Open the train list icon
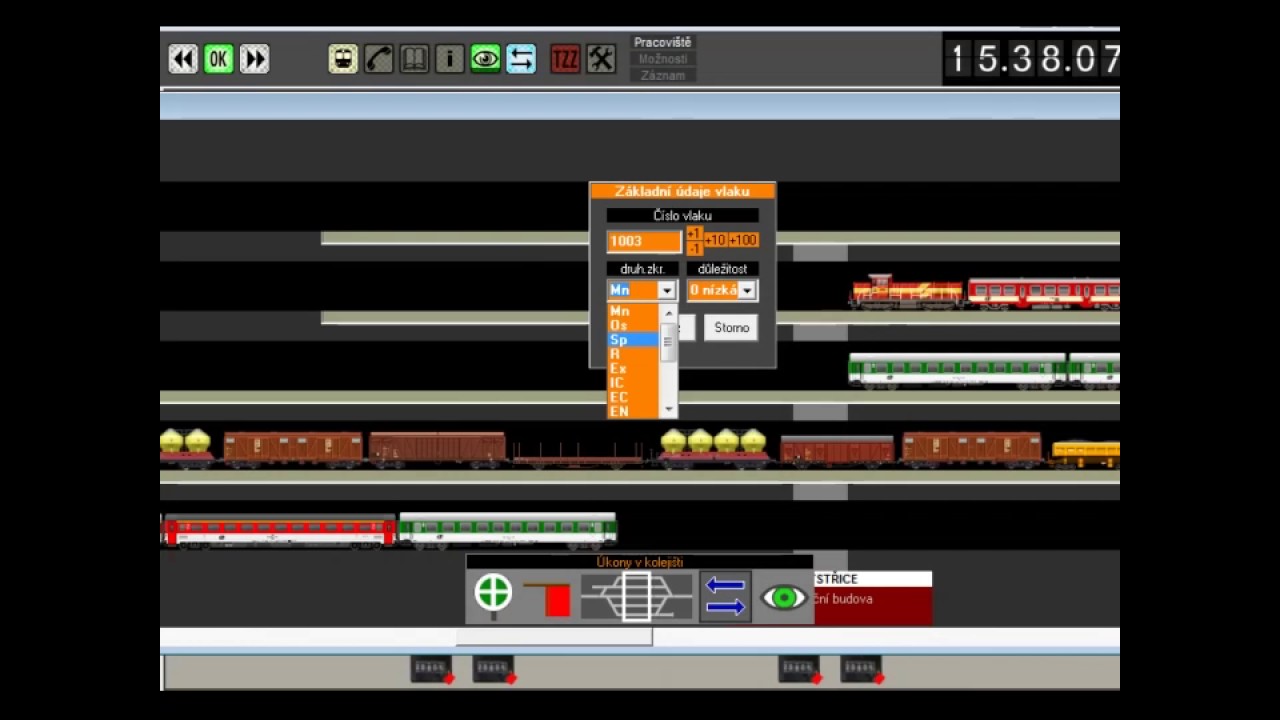Screen dimensions: 1280x720 [x=343, y=59]
